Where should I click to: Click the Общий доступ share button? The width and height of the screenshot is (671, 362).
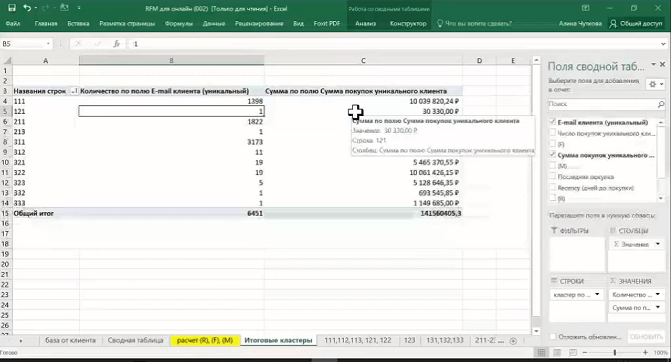pyautogui.click(x=636, y=24)
